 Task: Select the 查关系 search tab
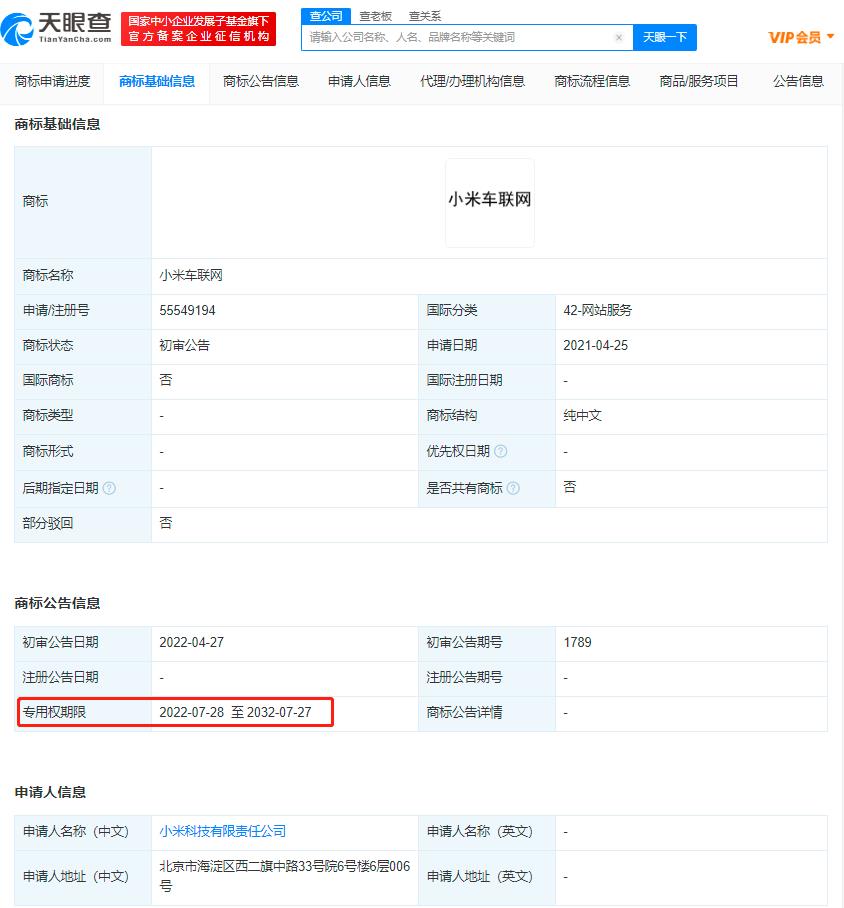click(x=425, y=16)
